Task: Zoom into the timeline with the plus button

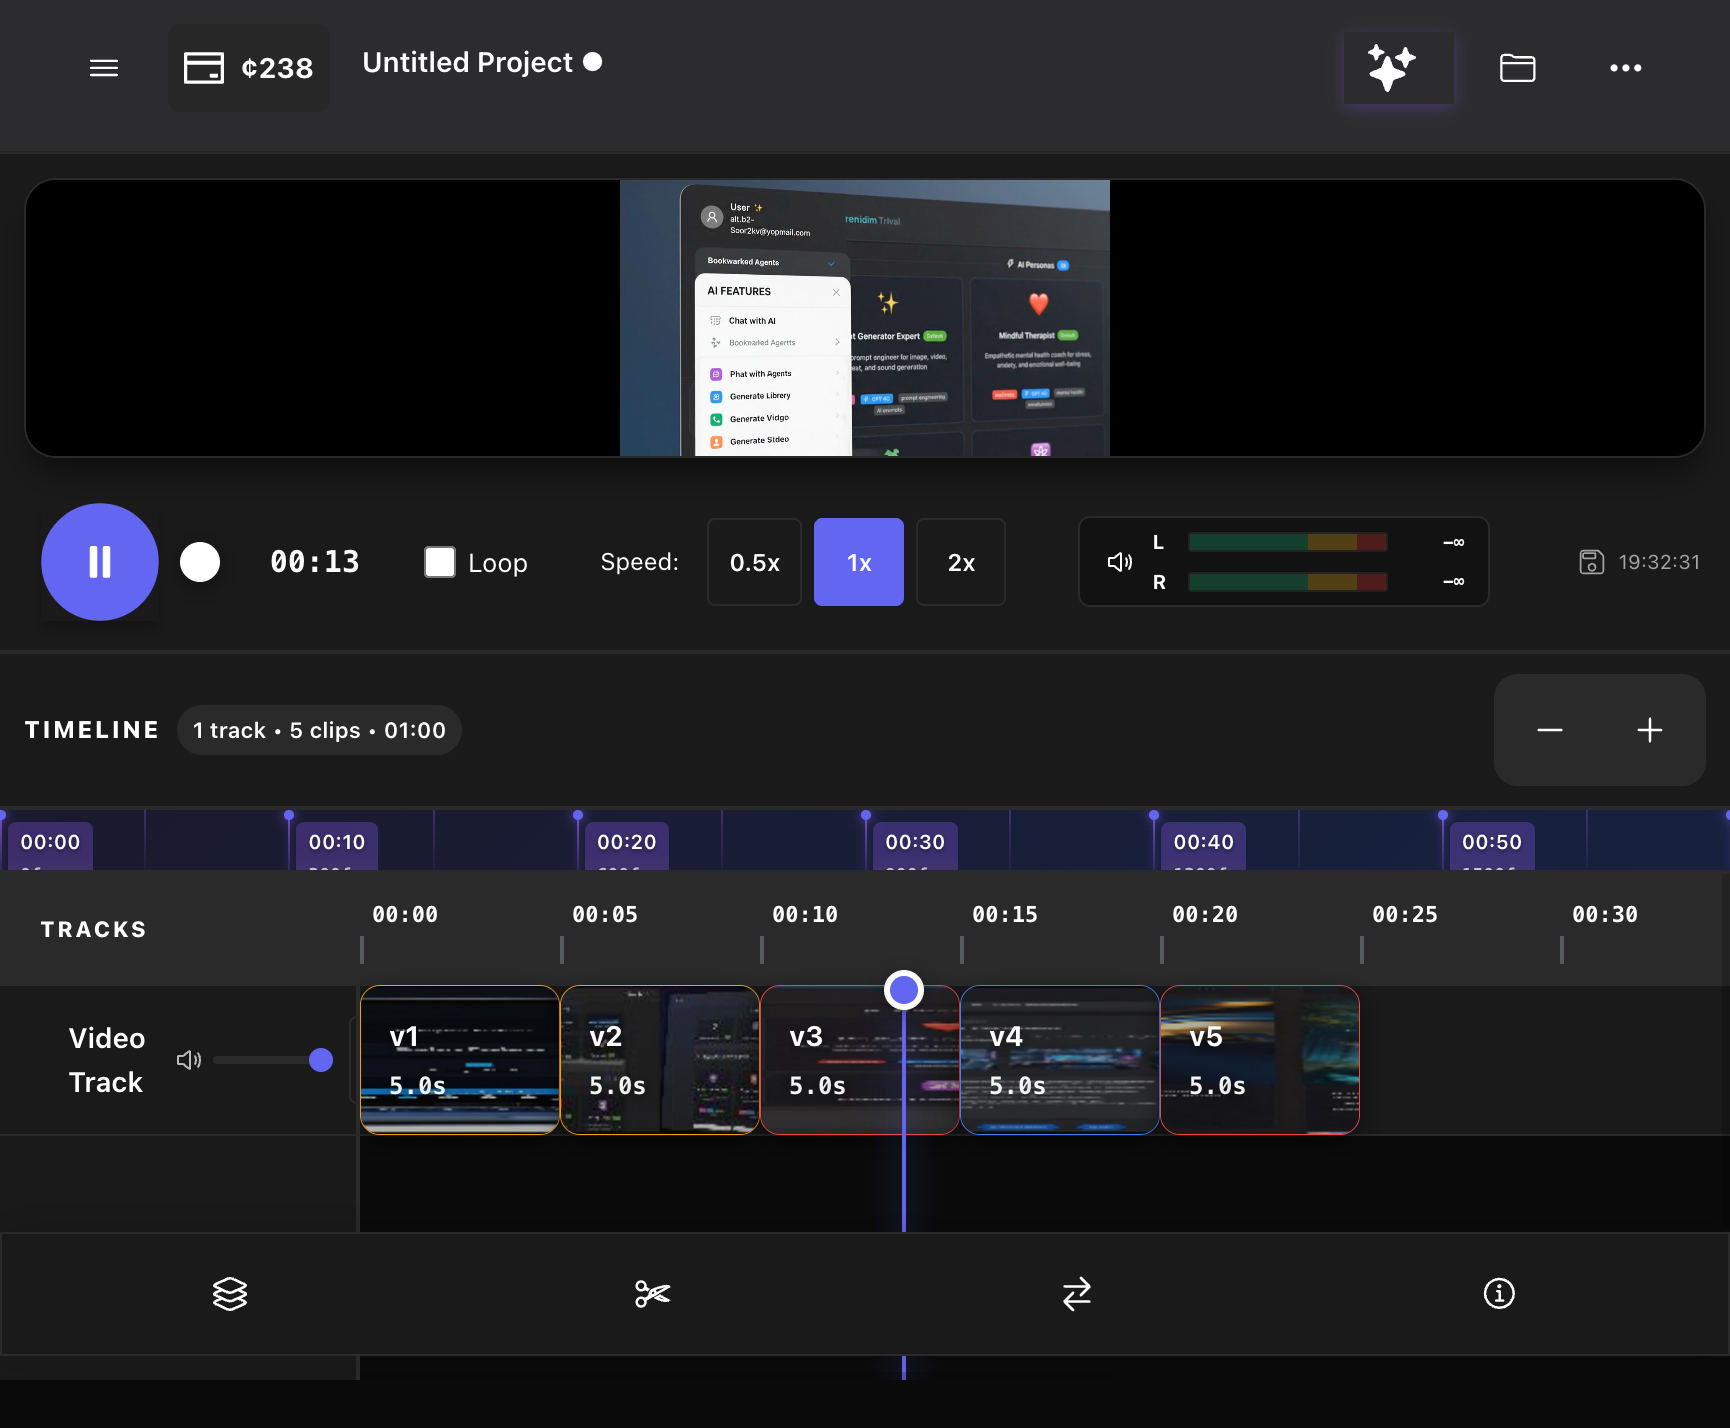Action: [x=1649, y=730]
